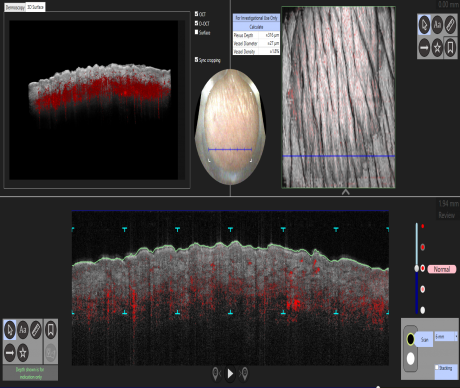Click the Calculate button
The height and width of the screenshot is (388, 460).
click(256, 27)
